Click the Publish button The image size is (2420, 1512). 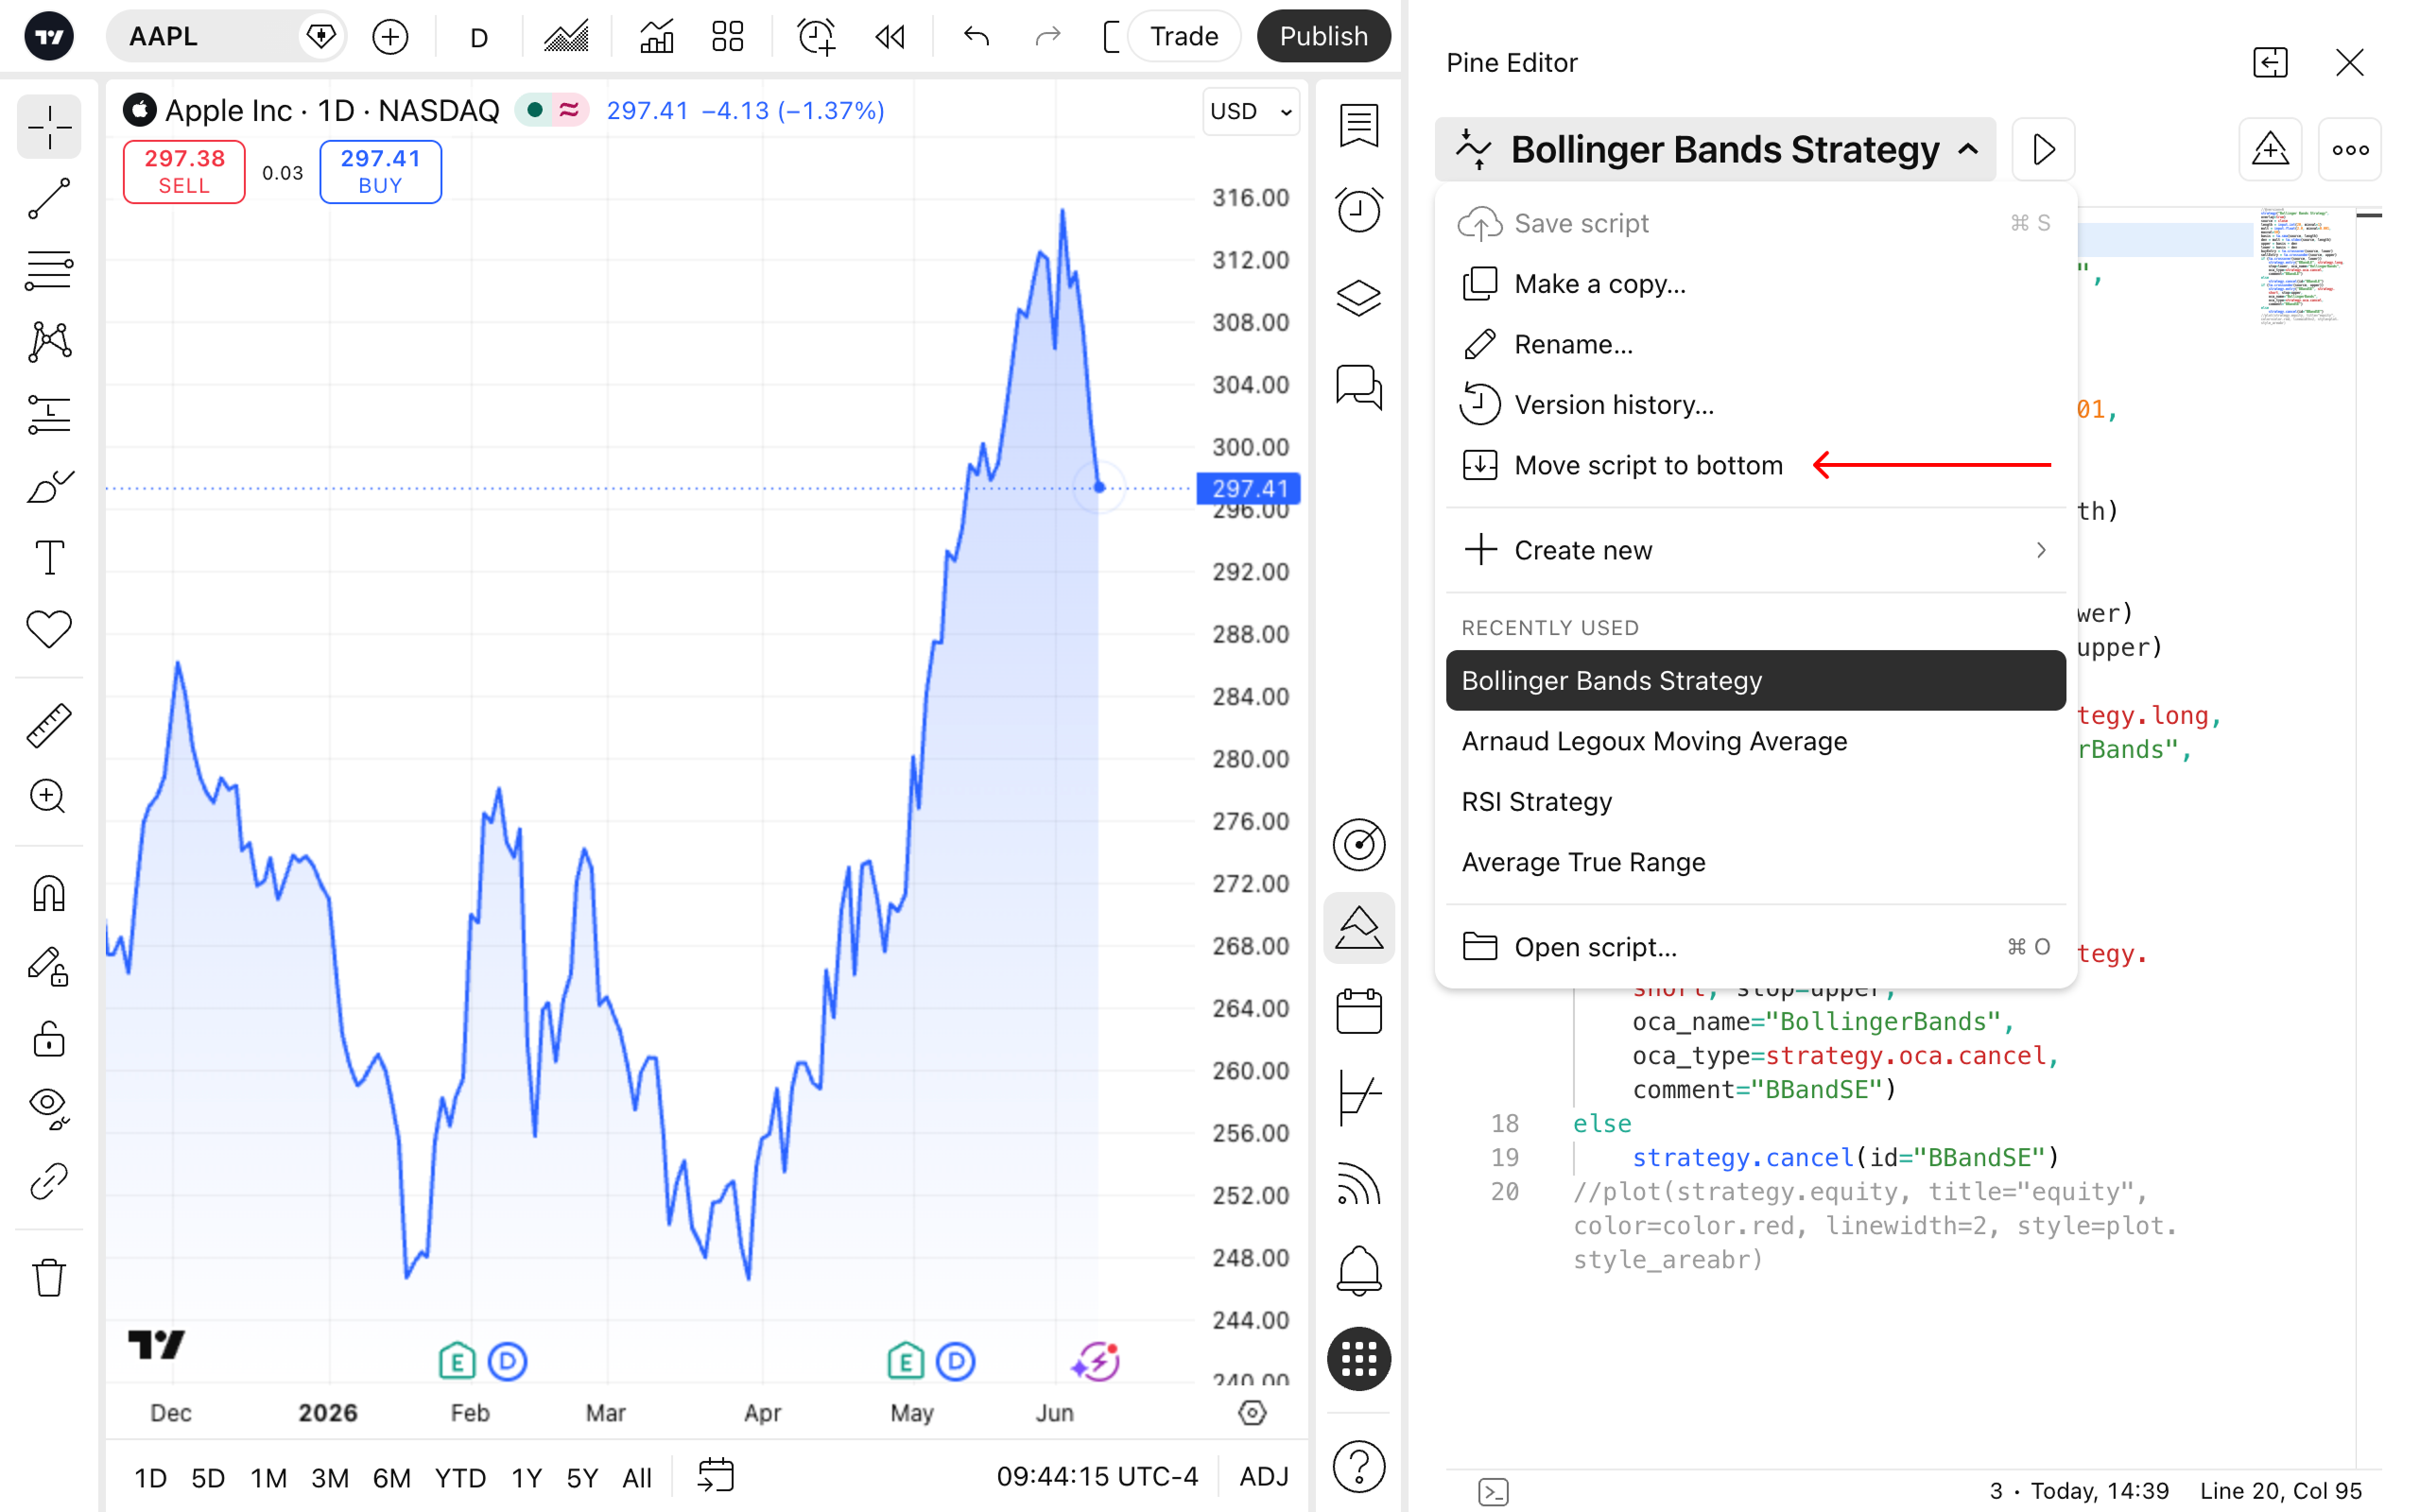tap(1323, 37)
